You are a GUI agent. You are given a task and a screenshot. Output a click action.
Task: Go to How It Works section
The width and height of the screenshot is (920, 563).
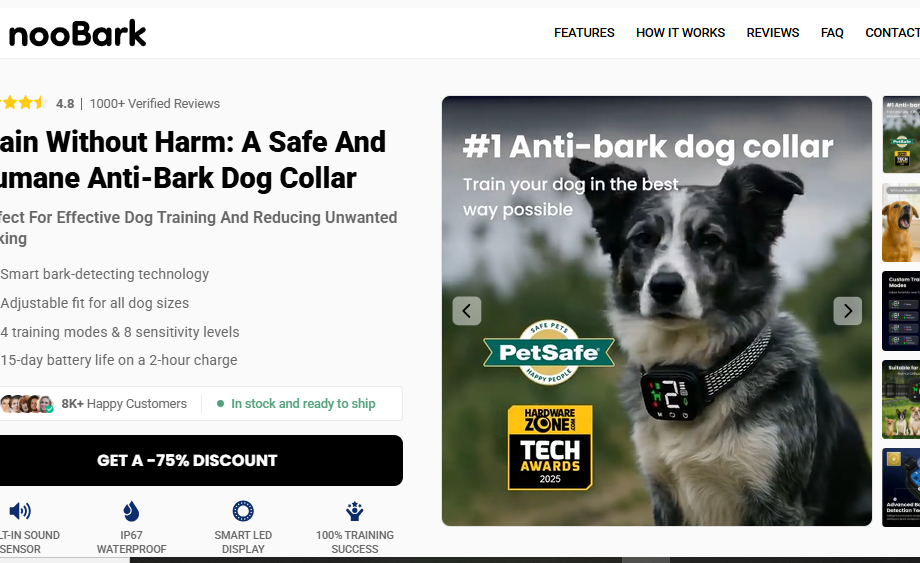[680, 33]
